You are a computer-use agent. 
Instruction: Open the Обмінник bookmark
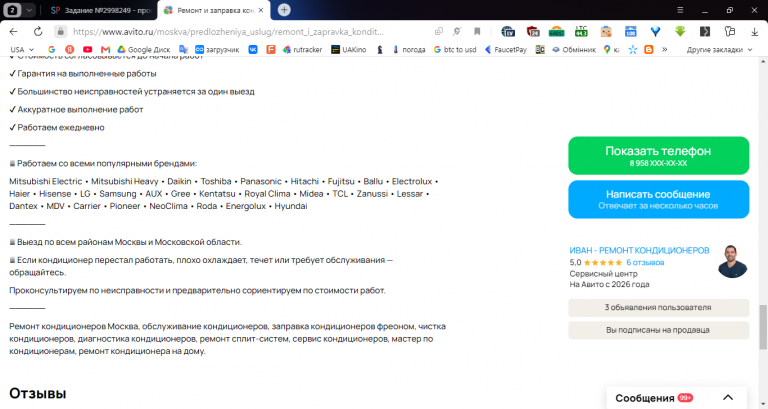(574, 49)
